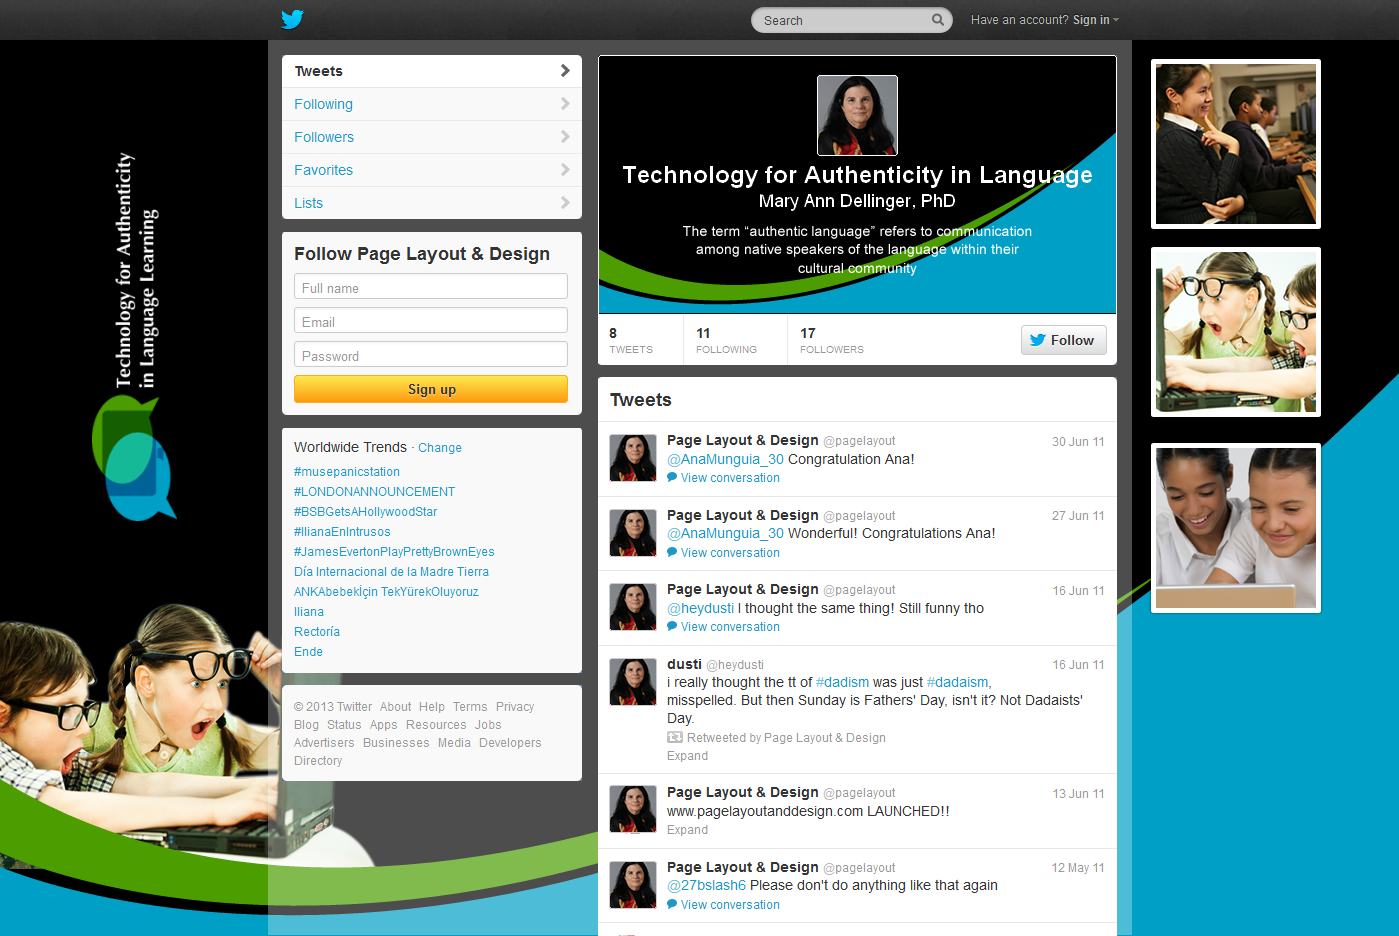
Task: Click Mary Ann Dellinger's profile photo
Action: (x=857, y=115)
